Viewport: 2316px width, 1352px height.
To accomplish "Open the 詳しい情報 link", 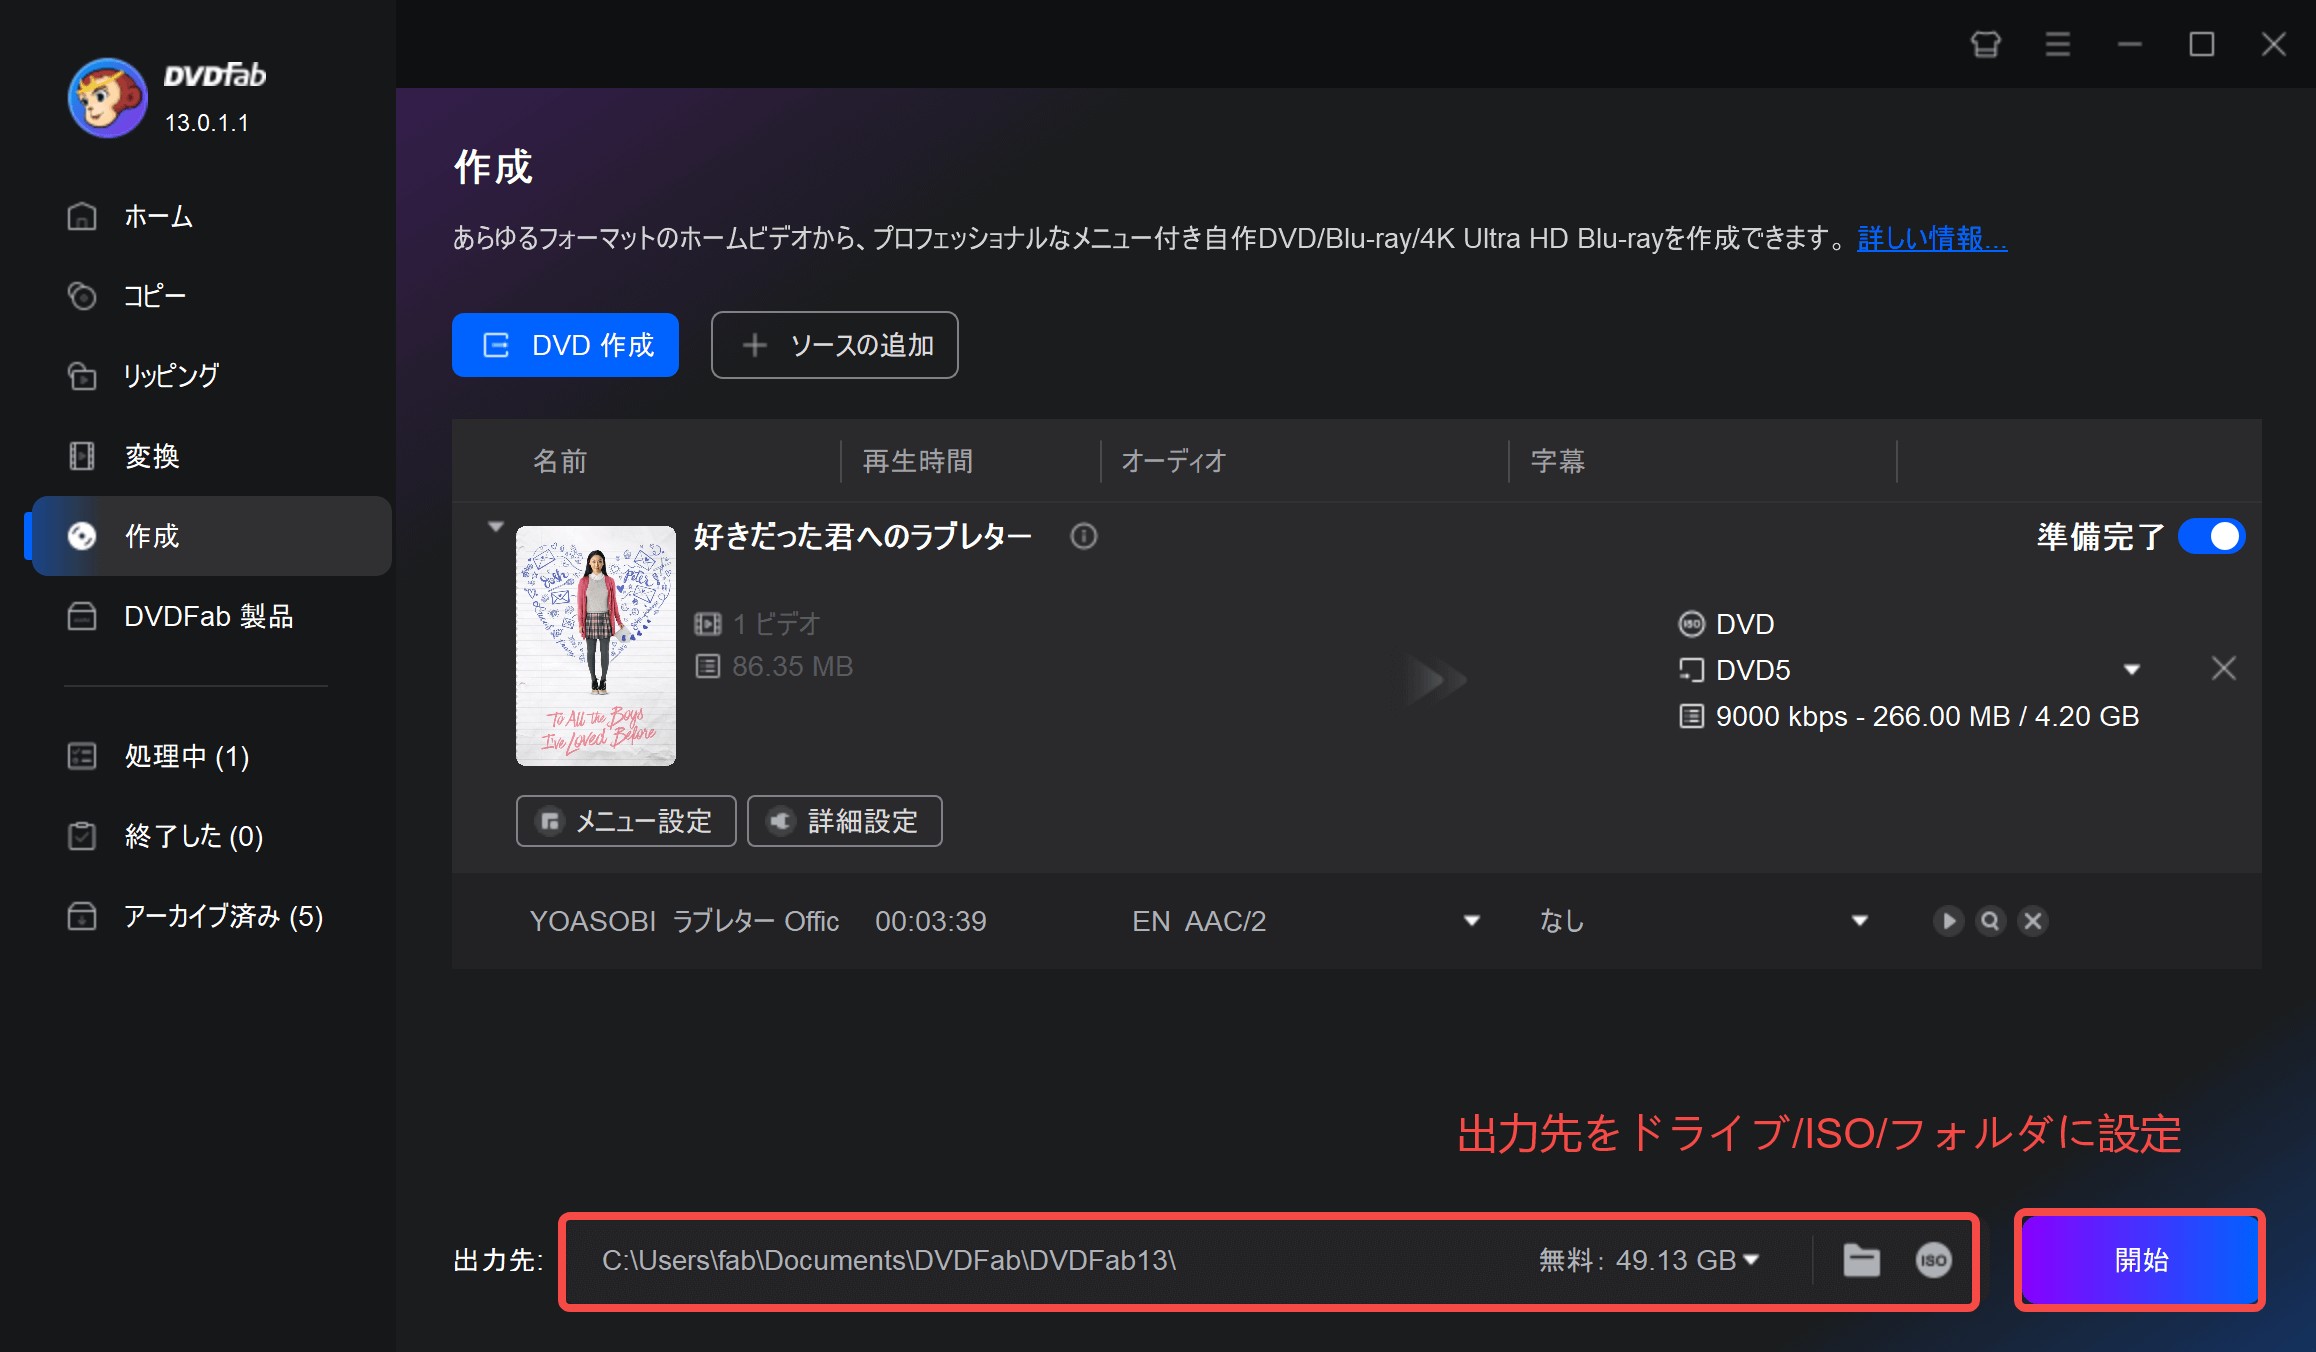I will coord(1931,239).
